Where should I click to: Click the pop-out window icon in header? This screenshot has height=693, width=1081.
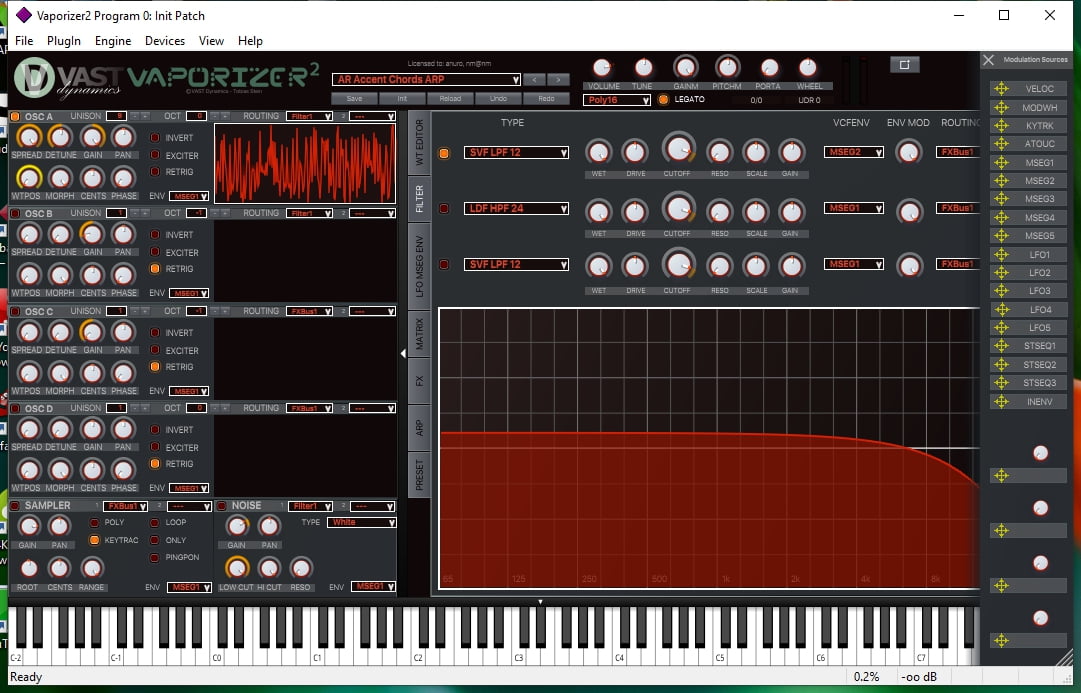905,64
